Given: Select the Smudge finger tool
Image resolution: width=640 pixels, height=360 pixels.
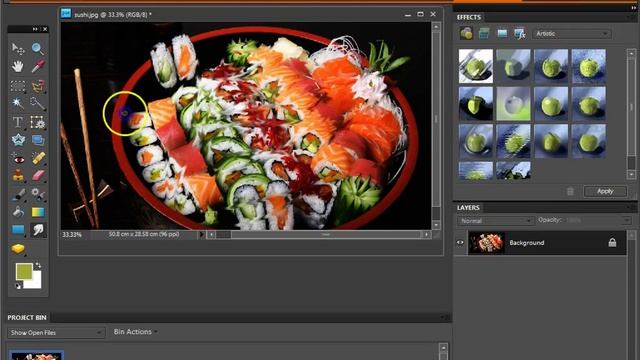Looking at the screenshot, I should click(x=38, y=230).
